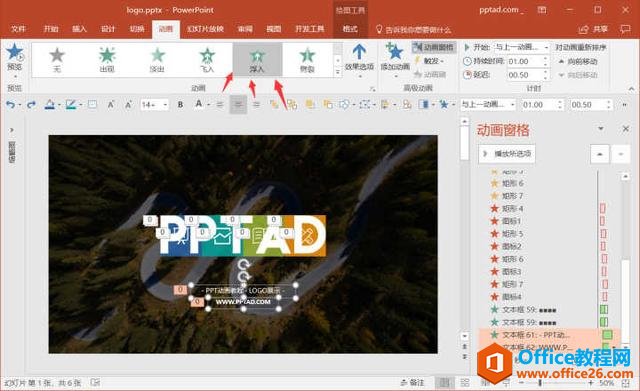Viewport: 640px width, 391px height.
Task: Switch to Slide Sorter view icon
Action: 464,383
